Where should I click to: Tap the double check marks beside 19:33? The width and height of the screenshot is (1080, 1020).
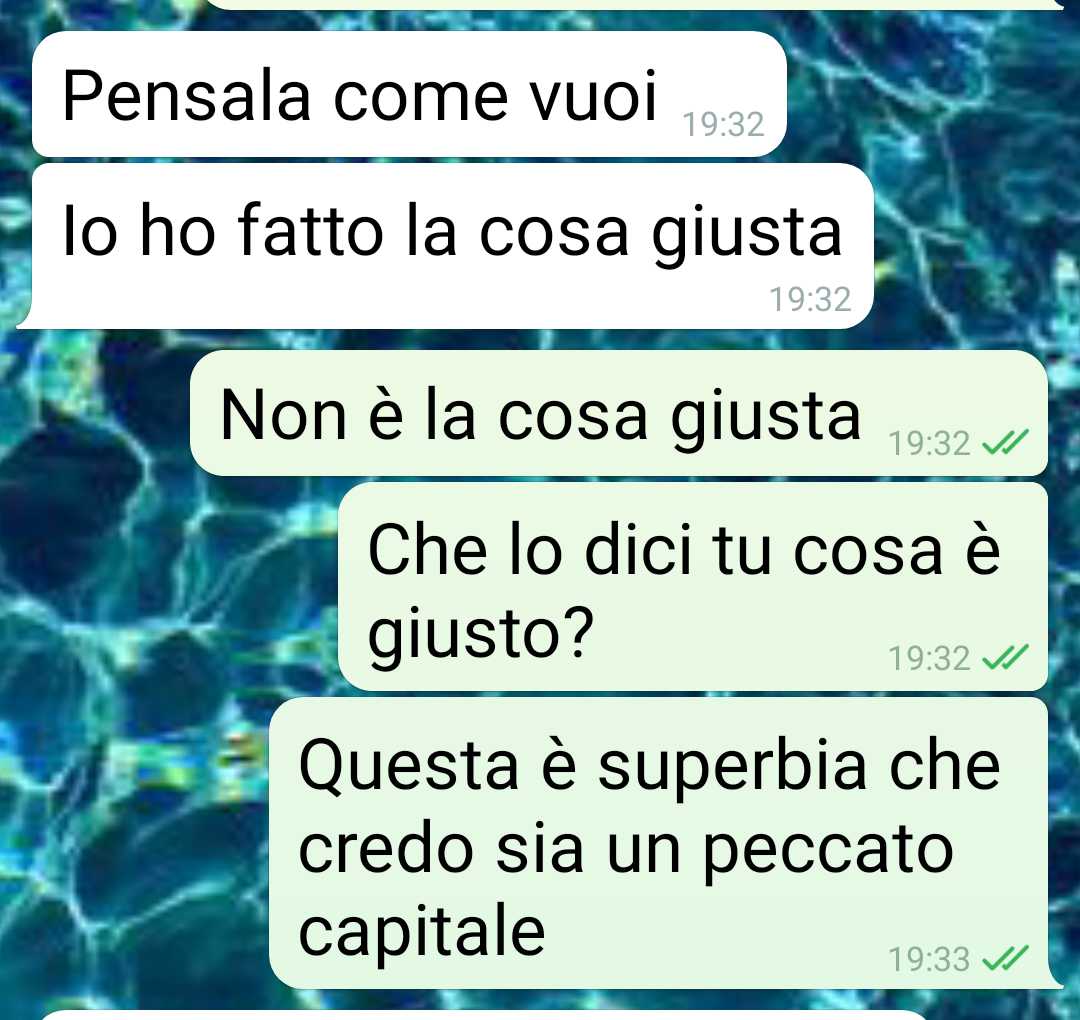pos(1005,958)
